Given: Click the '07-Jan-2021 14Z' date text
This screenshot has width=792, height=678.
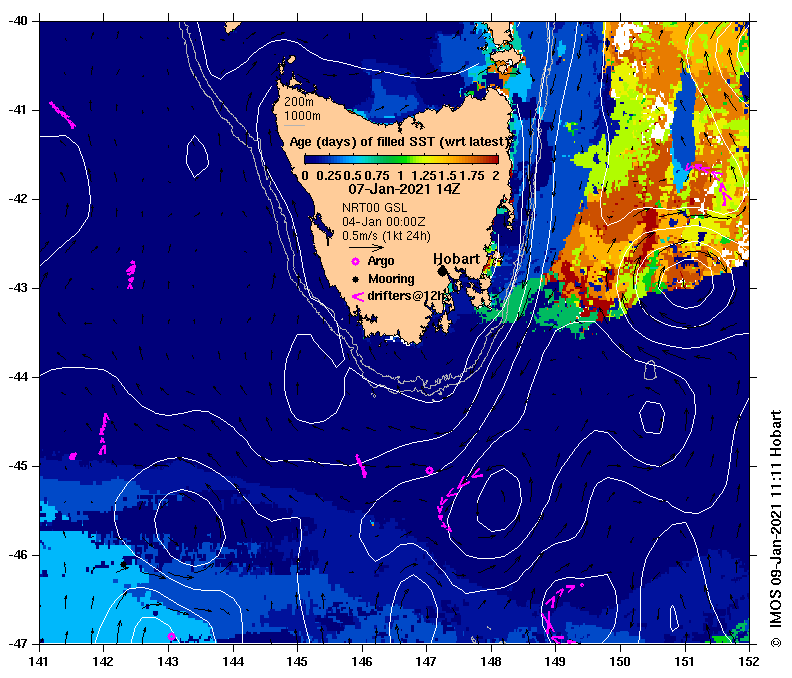Looking at the screenshot, I should point(404,189).
